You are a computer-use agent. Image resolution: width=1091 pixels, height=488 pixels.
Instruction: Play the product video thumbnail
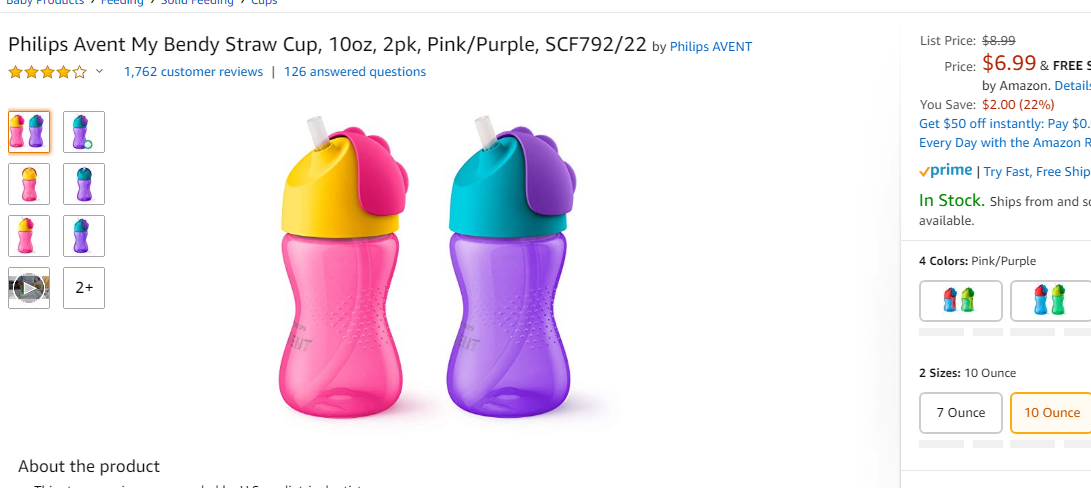29,288
